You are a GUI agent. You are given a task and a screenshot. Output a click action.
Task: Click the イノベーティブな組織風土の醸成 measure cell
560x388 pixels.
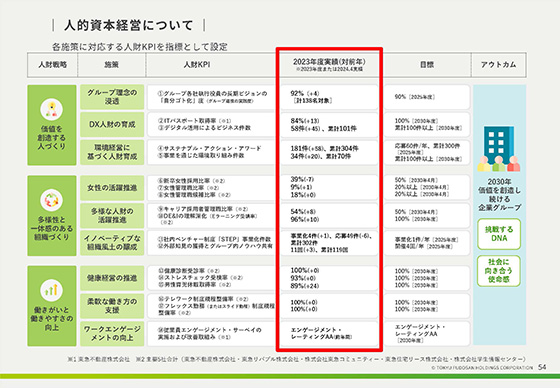[x=112, y=243]
